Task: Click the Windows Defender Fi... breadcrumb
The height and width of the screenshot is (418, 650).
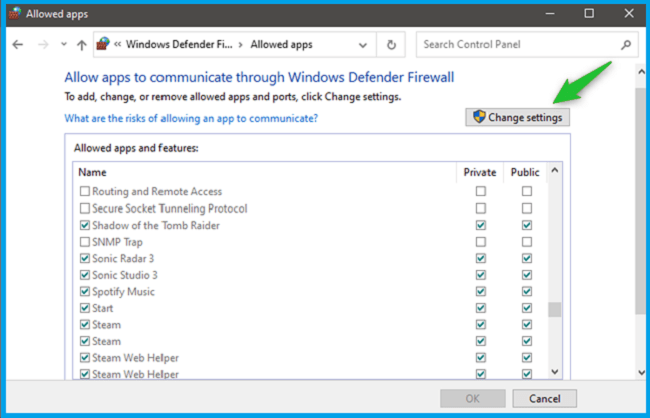Action: [179, 44]
